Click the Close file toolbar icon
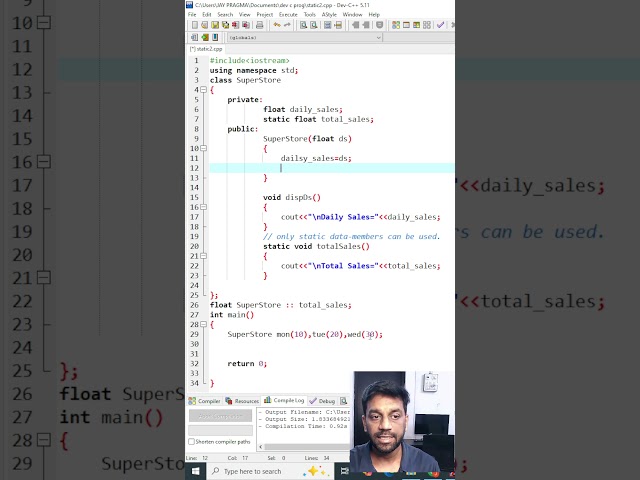The height and width of the screenshot is (480, 640). point(236,25)
